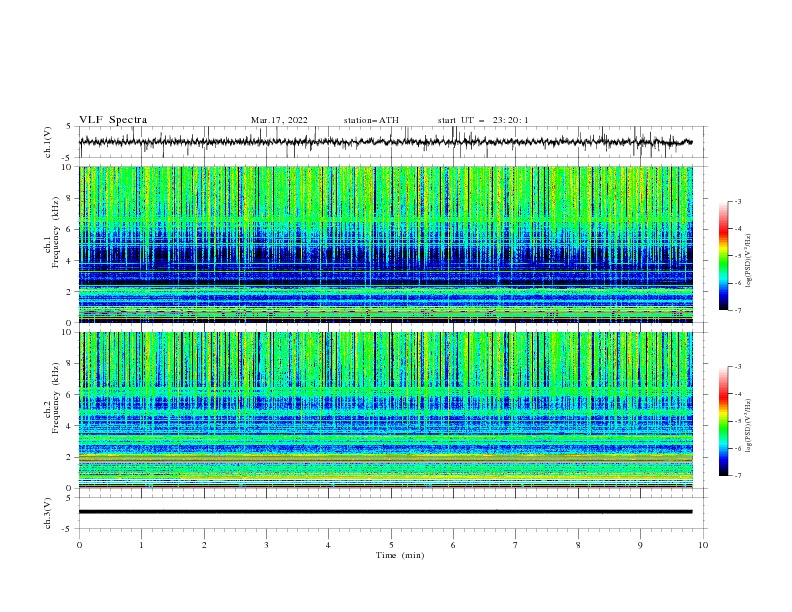
Task: Click the "5" tick on the time axis
Action: click(391, 545)
